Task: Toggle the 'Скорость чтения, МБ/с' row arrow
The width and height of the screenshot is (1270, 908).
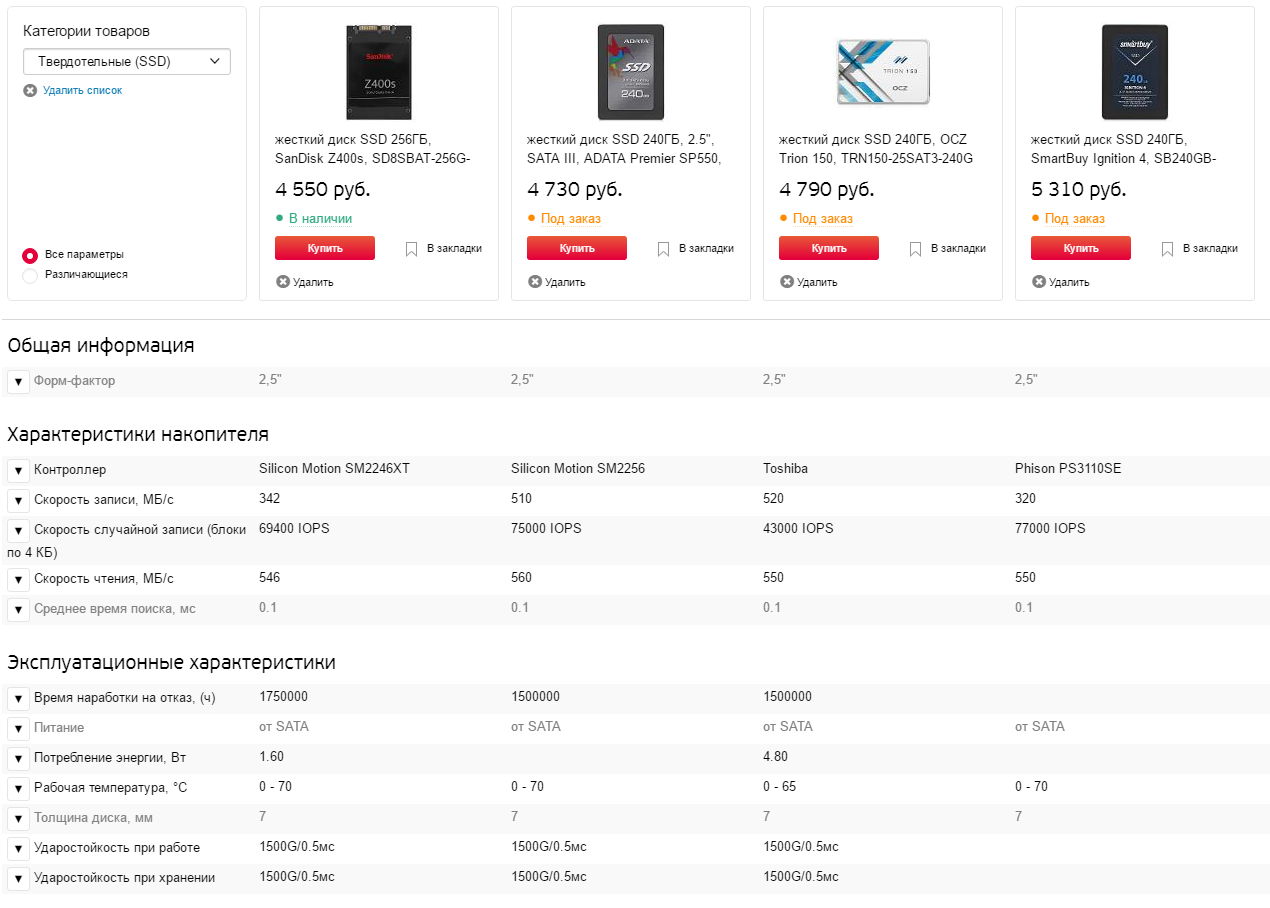Action: (18, 580)
